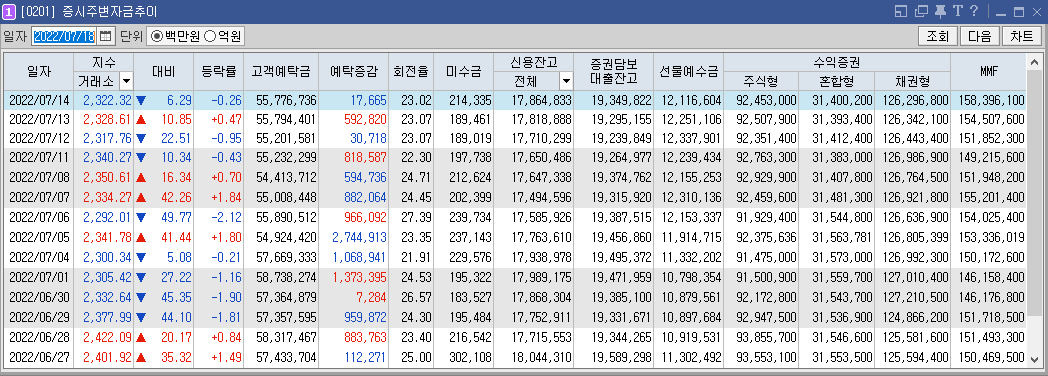Open help with the question mark icon
1048x376 pixels.
tap(973, 11)
